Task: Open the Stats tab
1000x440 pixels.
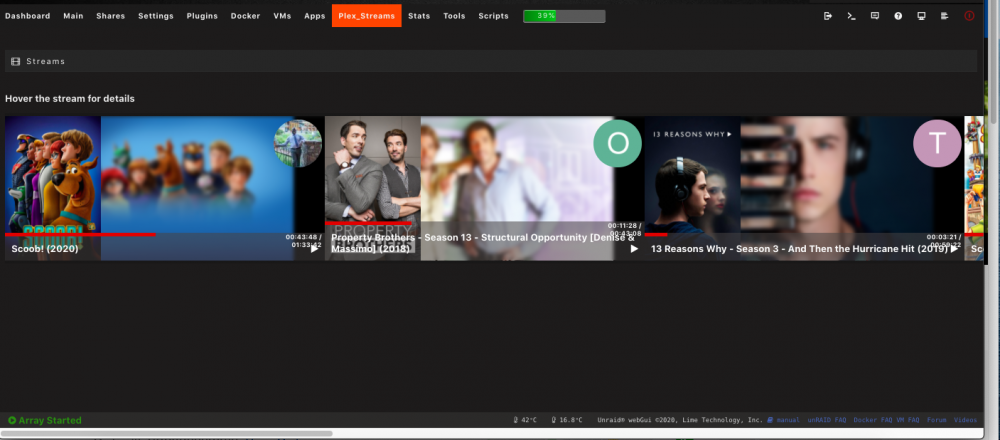Action: 419,16
